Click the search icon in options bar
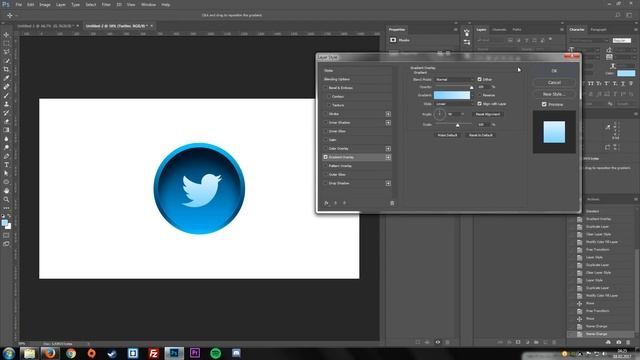This screenshot has height=360, width=640. (x=618, y=15)
